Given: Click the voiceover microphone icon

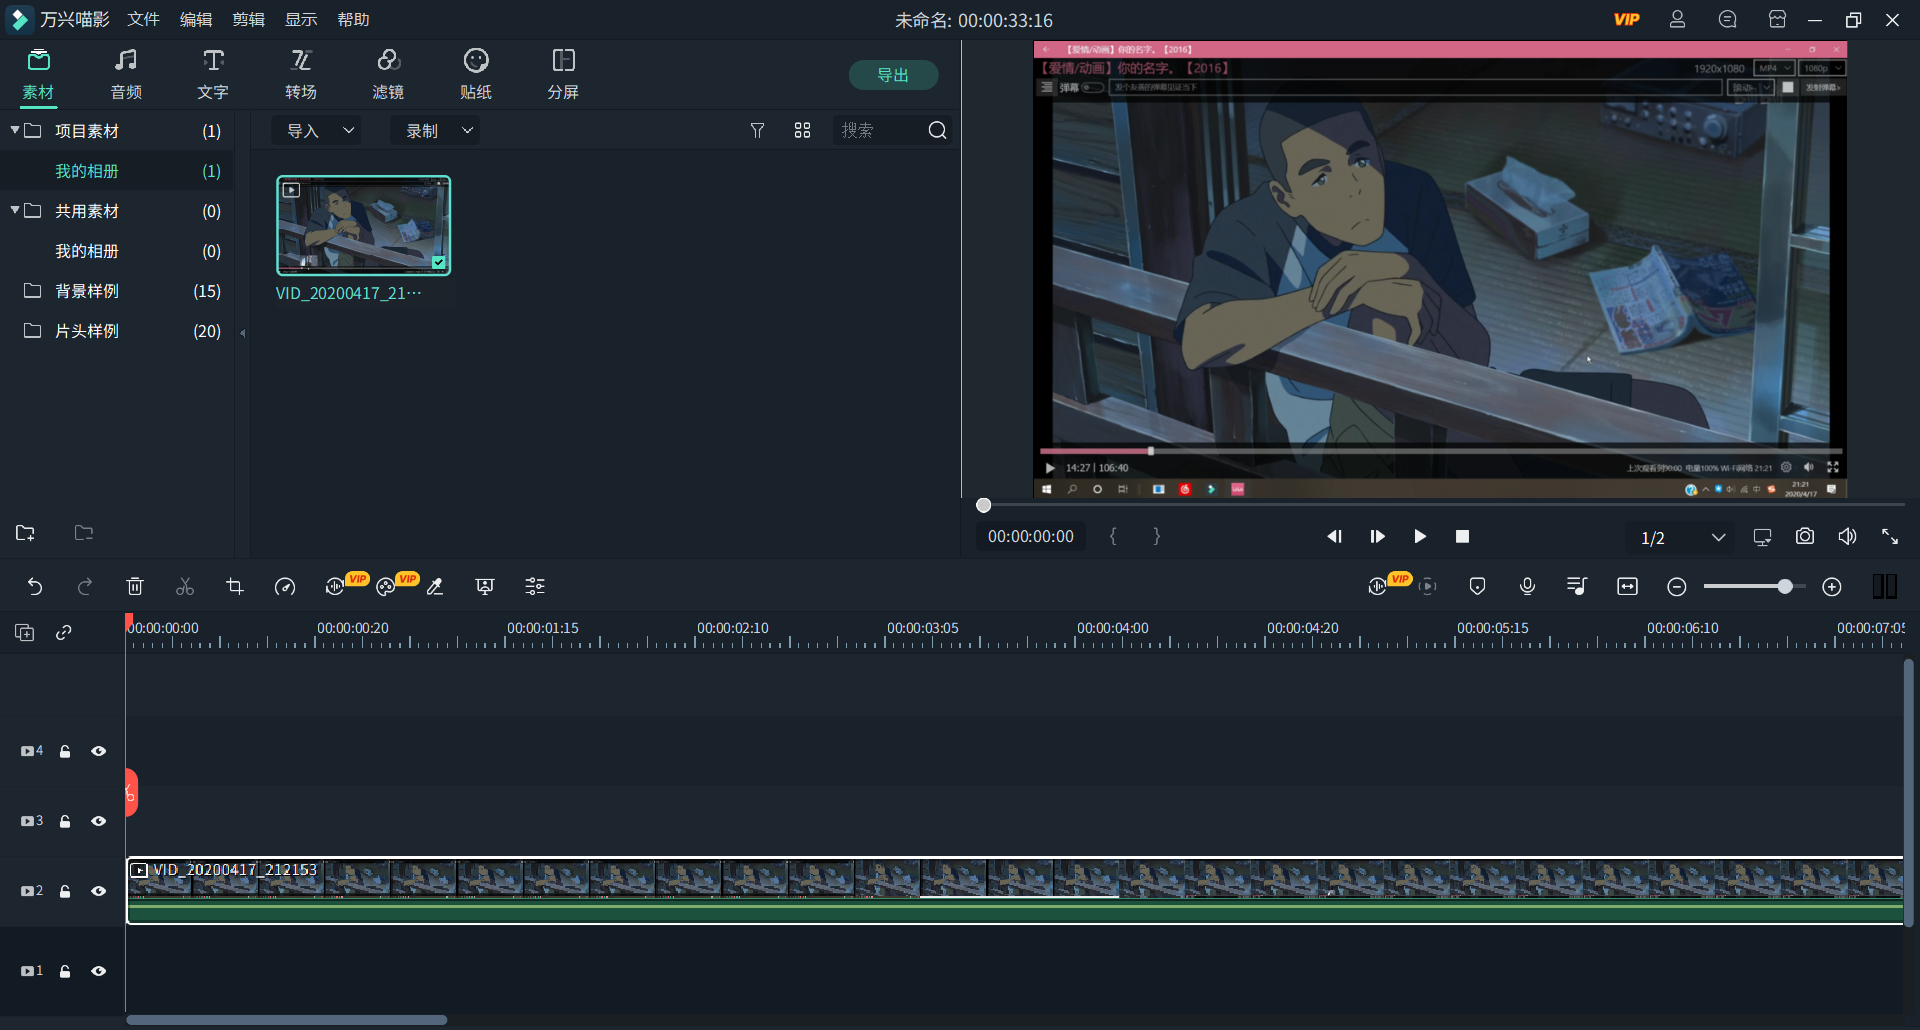Looking at the screenshot, I should pos(1527,587).
